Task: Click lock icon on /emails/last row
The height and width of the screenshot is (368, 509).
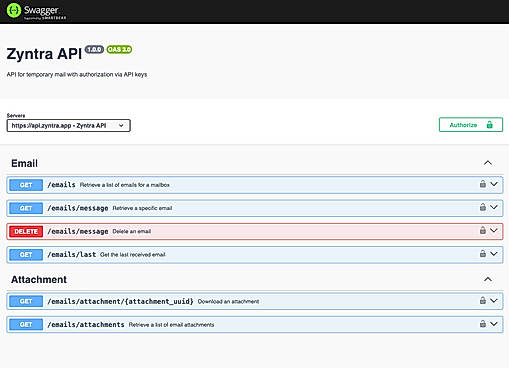Action: (482, 253)
